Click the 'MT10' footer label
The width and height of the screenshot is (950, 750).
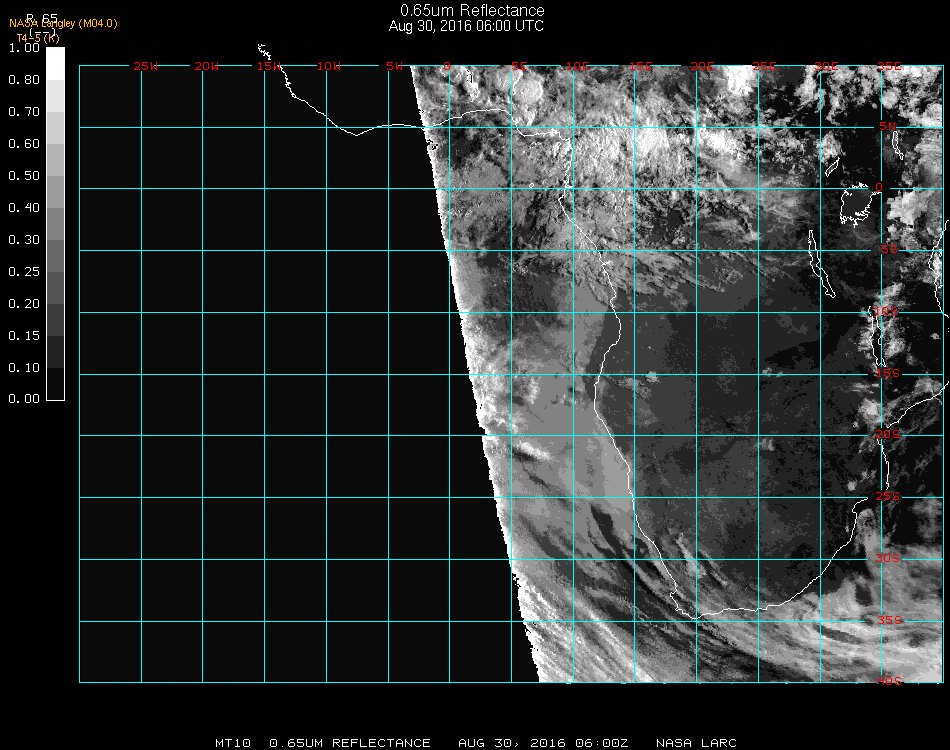point(232,743)
